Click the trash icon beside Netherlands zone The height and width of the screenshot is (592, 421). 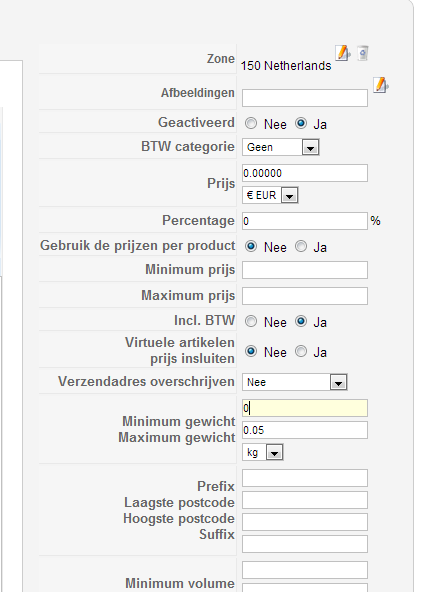pyautogui.click(x=363, y=53)
